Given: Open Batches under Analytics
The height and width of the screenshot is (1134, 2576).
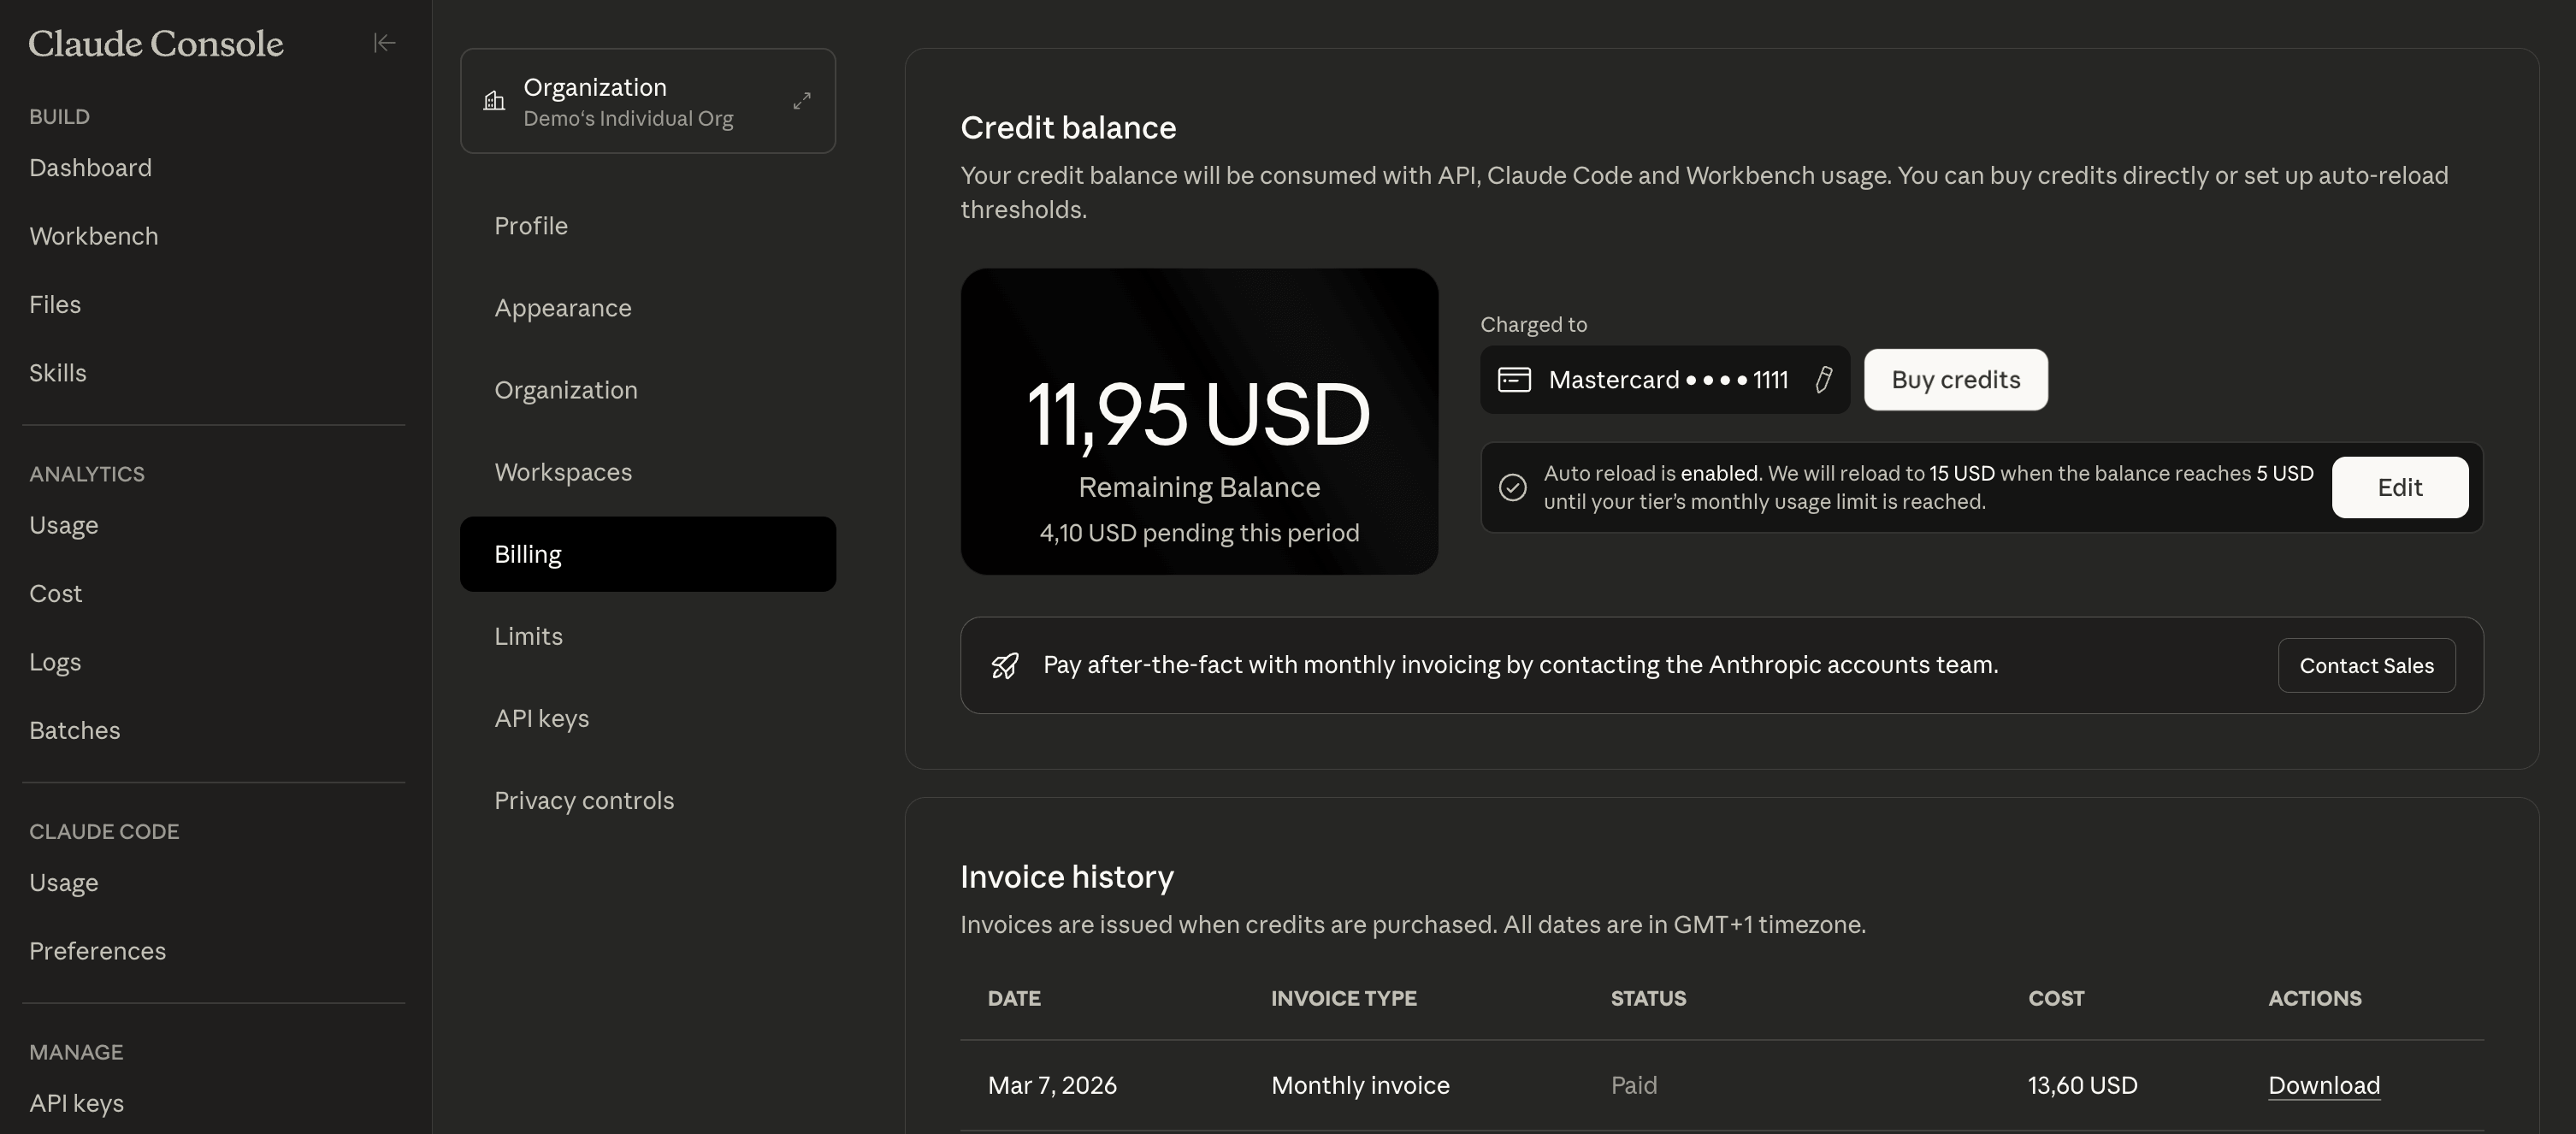Looking at the screenshot, I should pyautogui.click(x=74, y=730).
